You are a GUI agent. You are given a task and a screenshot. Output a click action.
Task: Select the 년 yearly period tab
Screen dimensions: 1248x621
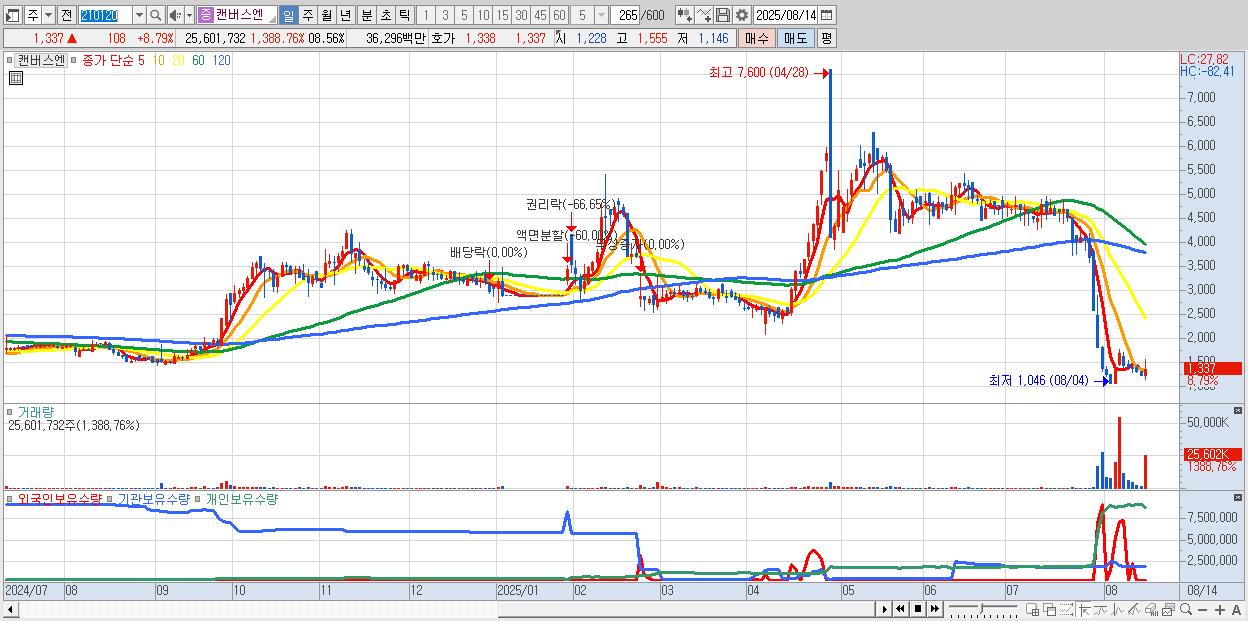346,15
